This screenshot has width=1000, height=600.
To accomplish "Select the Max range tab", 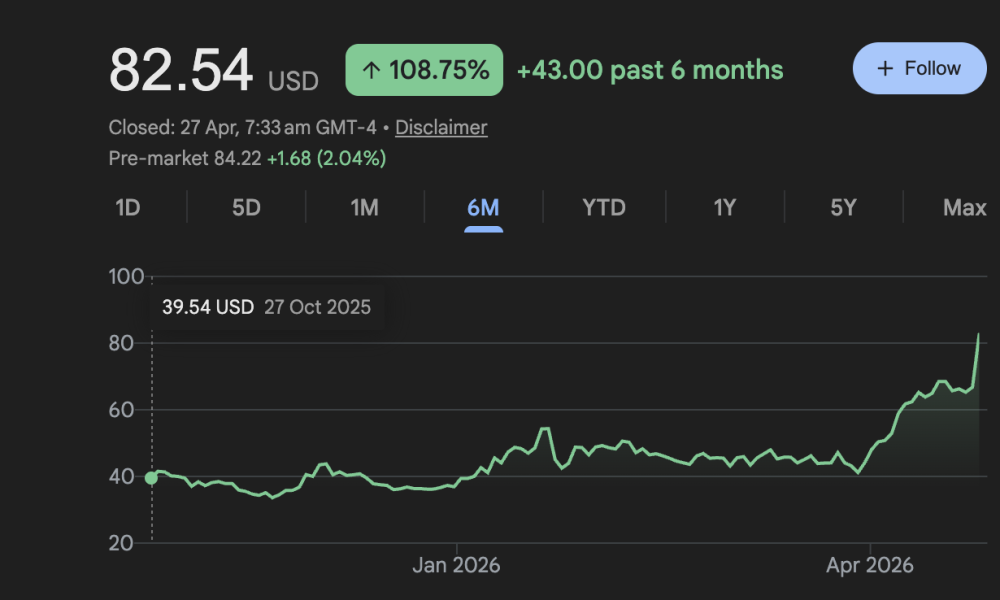I will 964,207.
